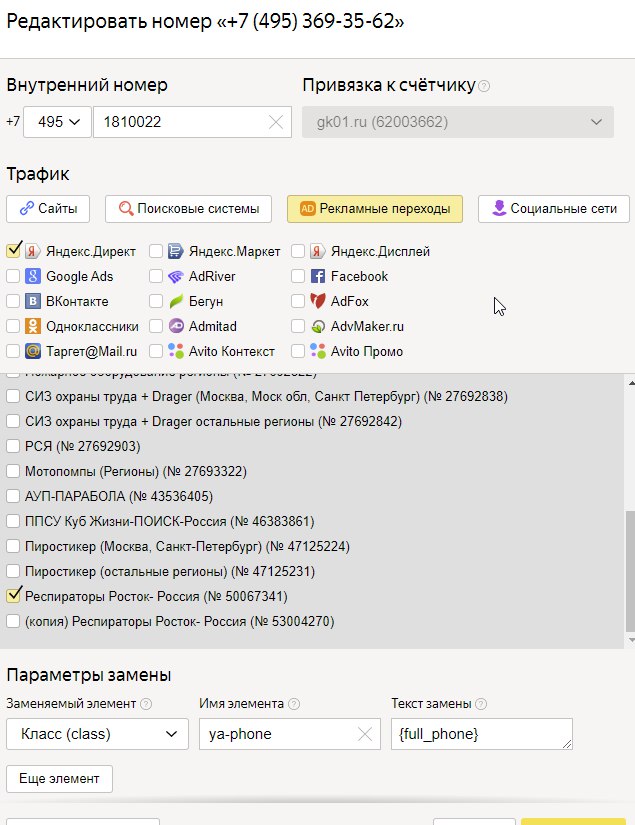The image size is (635, 825).
Task: Click the Yandex.Direct logo icon
Action: coord(33,251)
